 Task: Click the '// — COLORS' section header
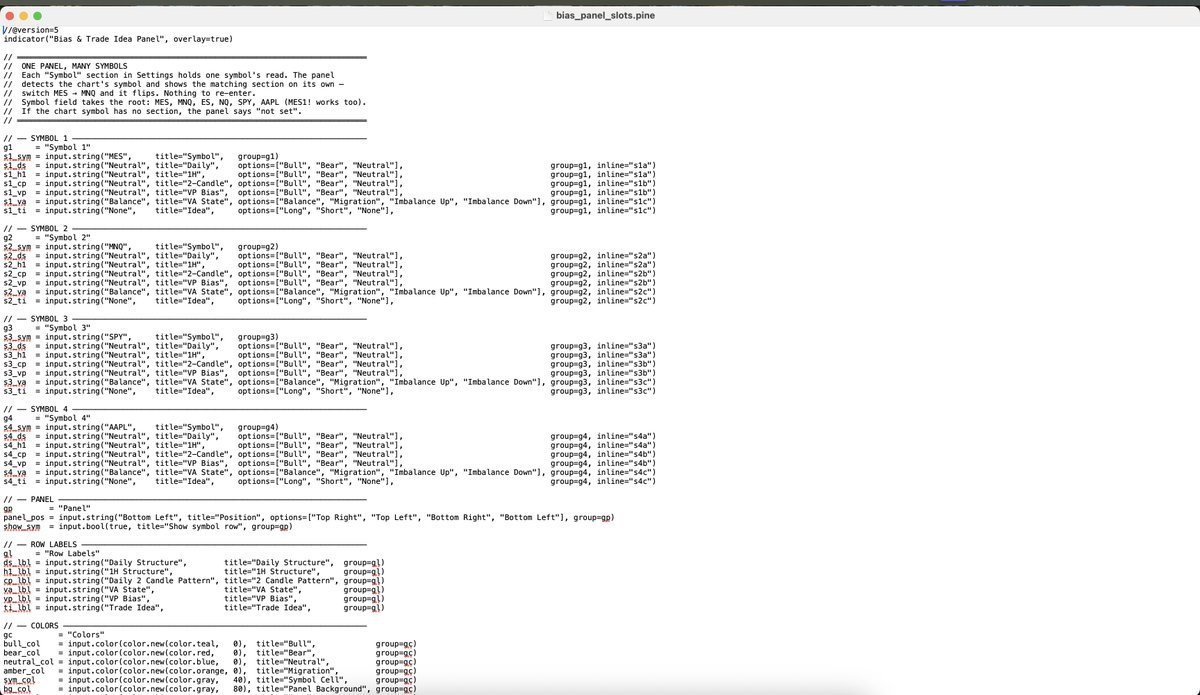coord(31,626)
